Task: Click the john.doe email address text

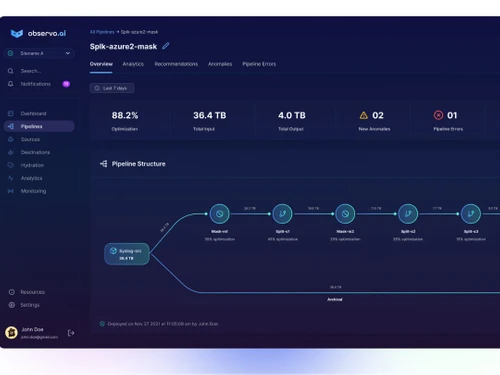Action: 39,337
